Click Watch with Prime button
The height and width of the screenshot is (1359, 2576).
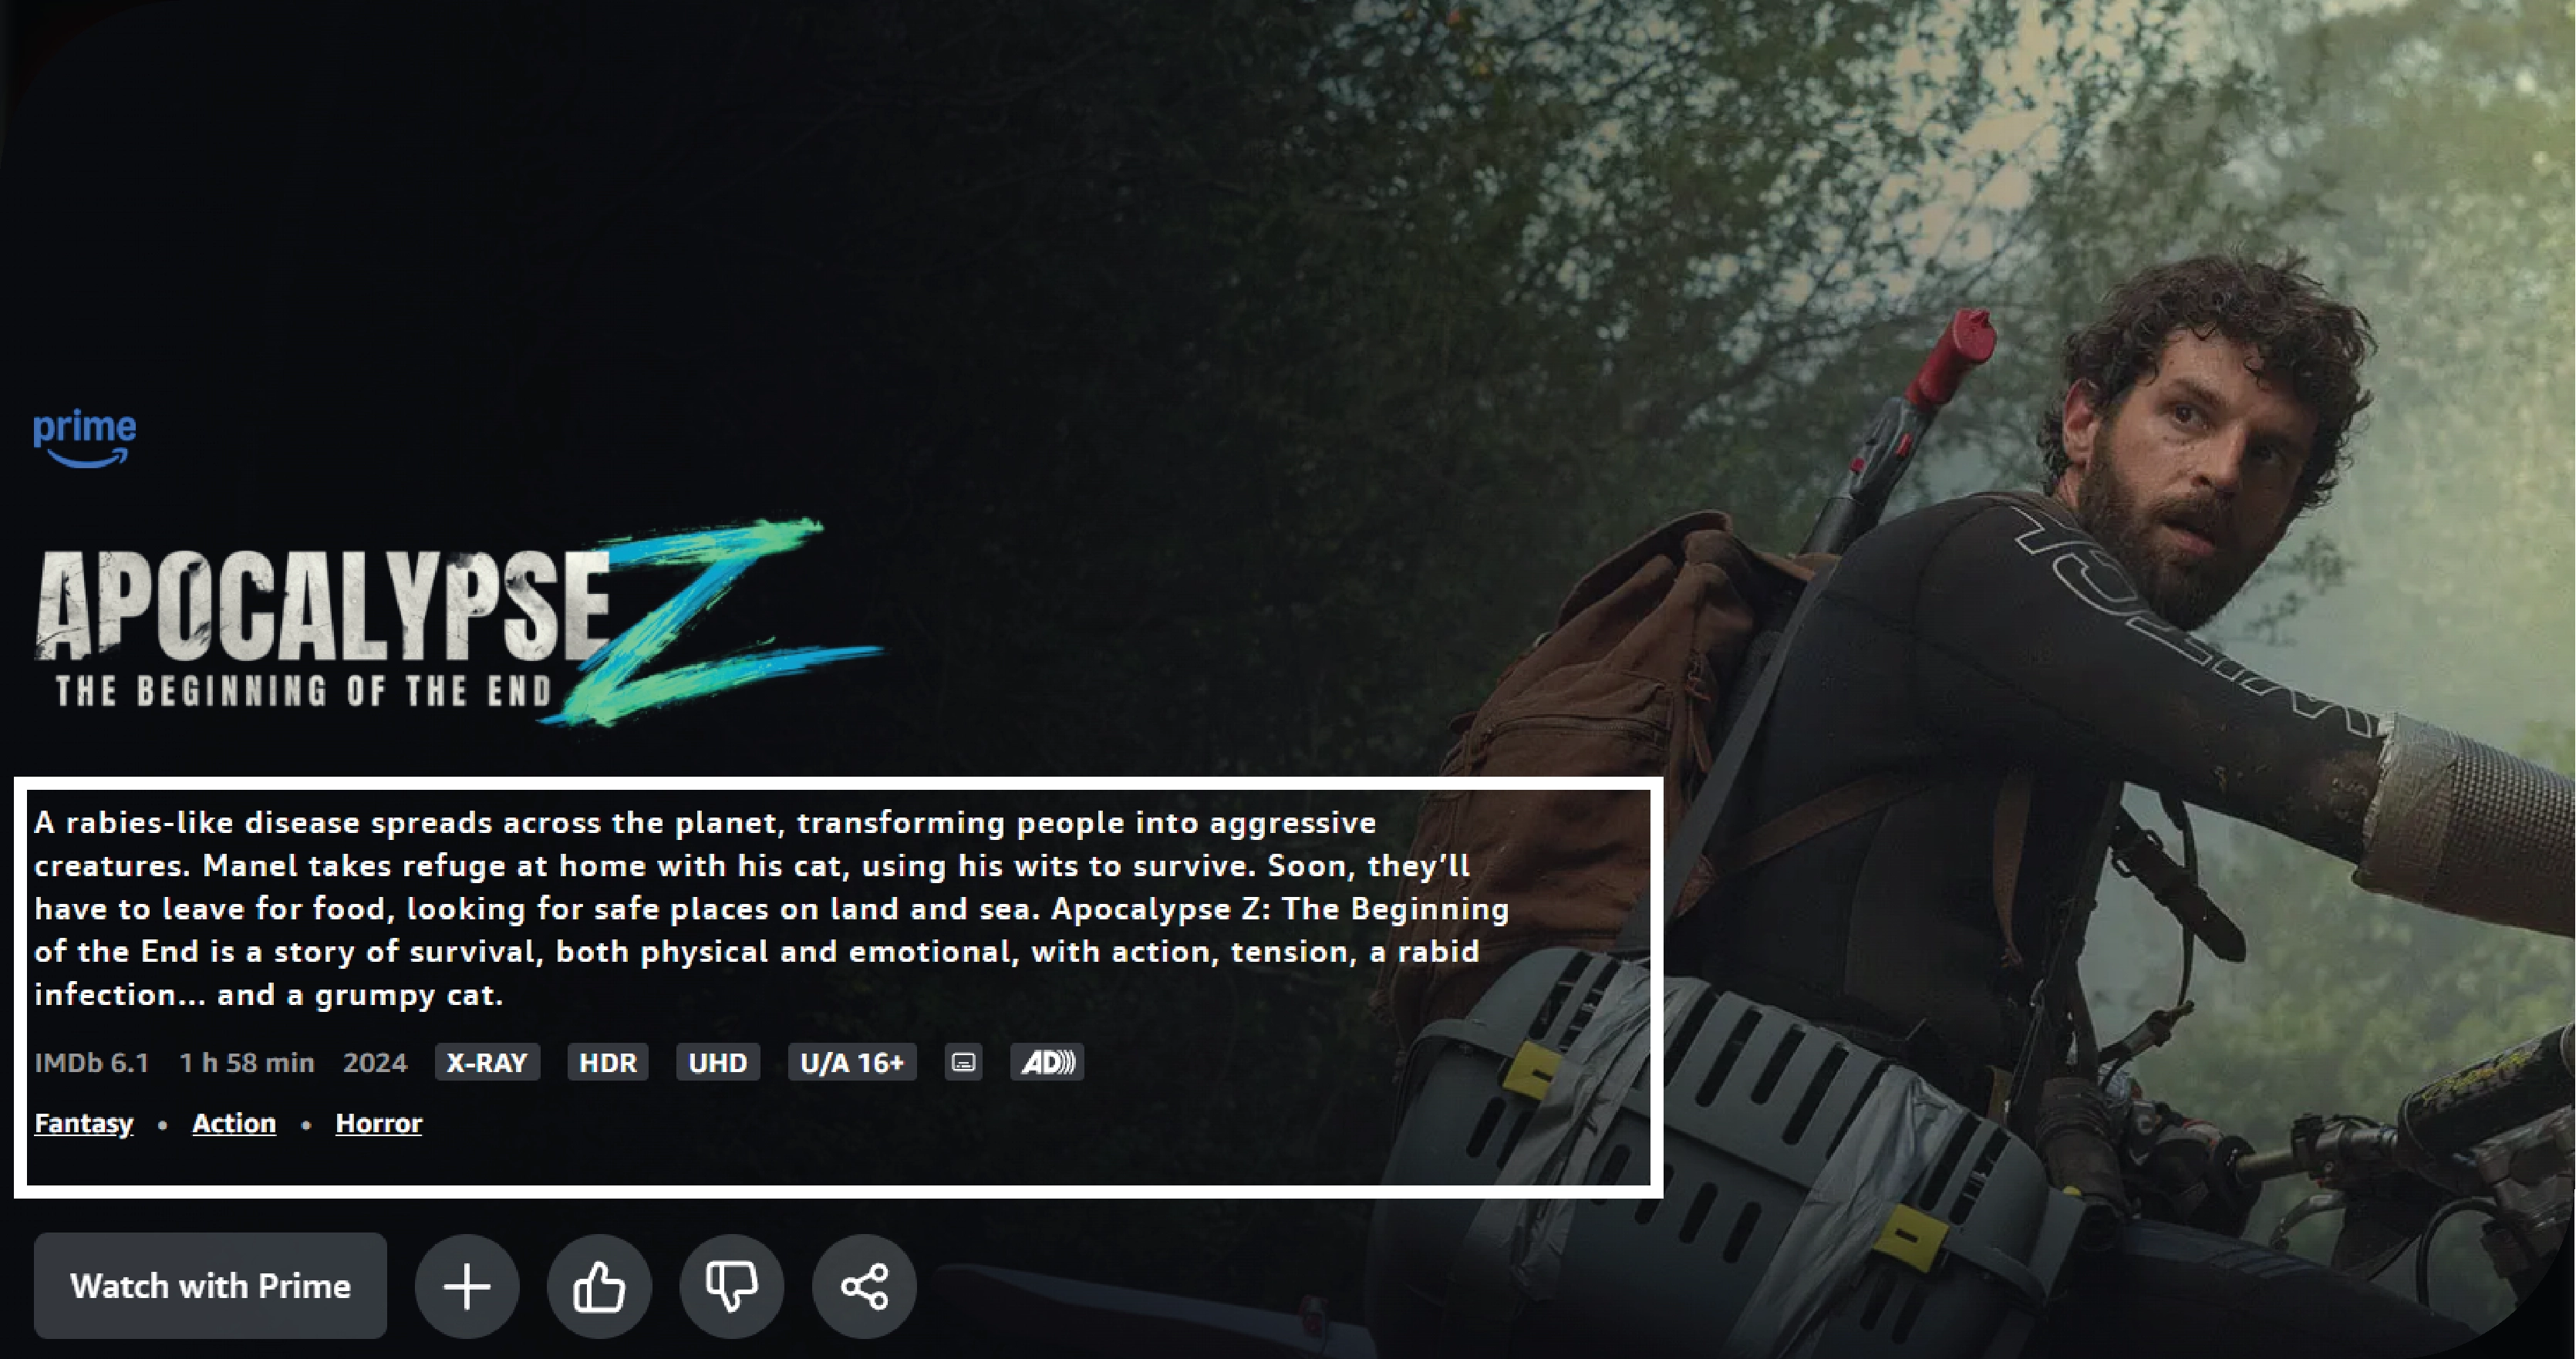211,1286
